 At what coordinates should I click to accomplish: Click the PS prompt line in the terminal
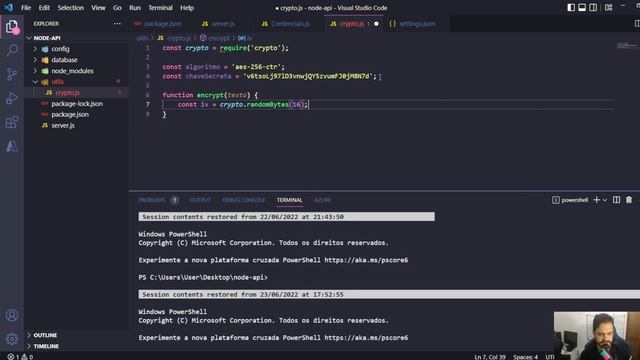203,278
